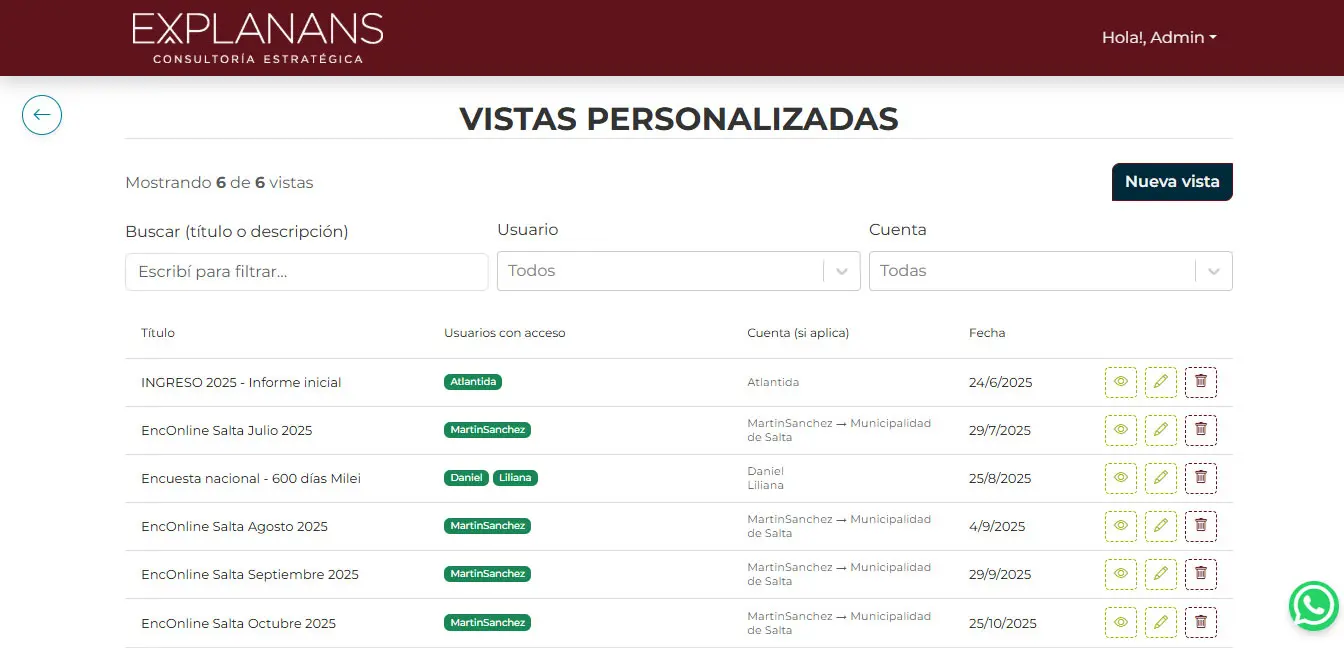Click date 29/9/2025

coord(999,575)
